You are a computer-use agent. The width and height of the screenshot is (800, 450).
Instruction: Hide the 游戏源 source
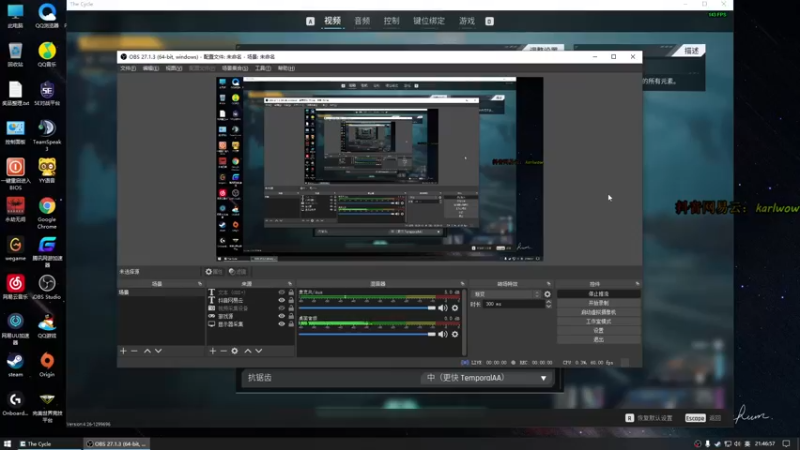[281, 316]
